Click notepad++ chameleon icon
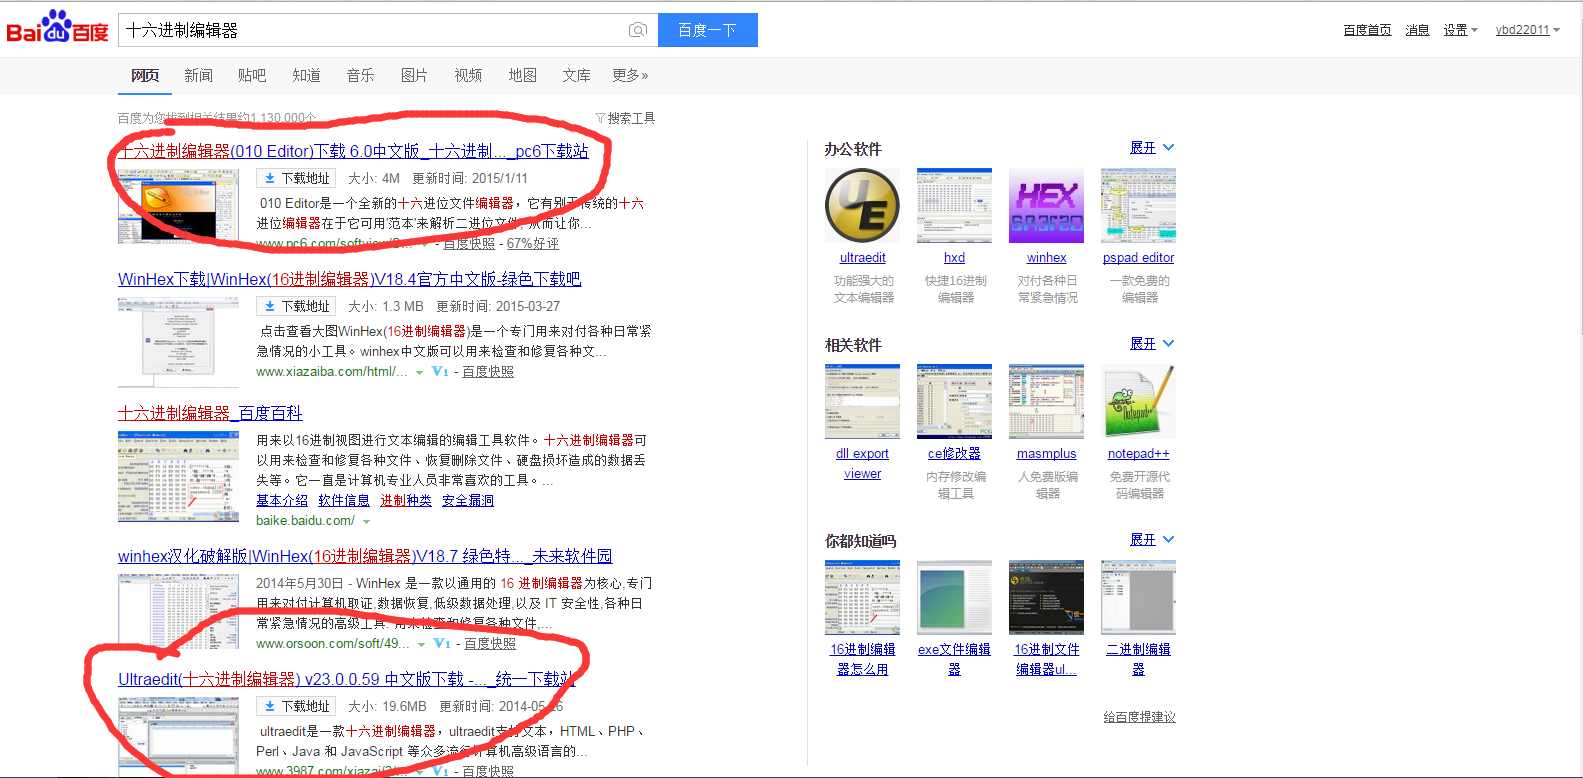 [1138, 401]
